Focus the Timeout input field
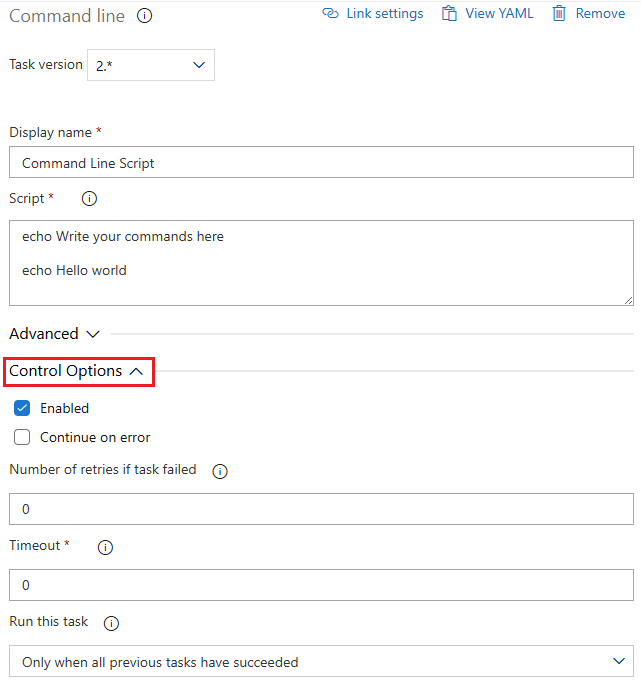The height and width of the screenshot is (692, 641). coord(321,585)
